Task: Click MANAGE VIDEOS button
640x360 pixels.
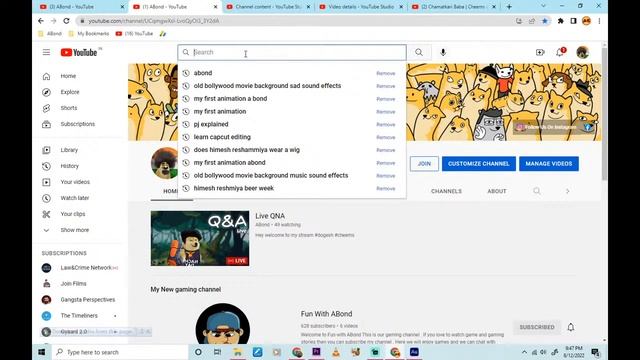Action: [x=549, y=164]
